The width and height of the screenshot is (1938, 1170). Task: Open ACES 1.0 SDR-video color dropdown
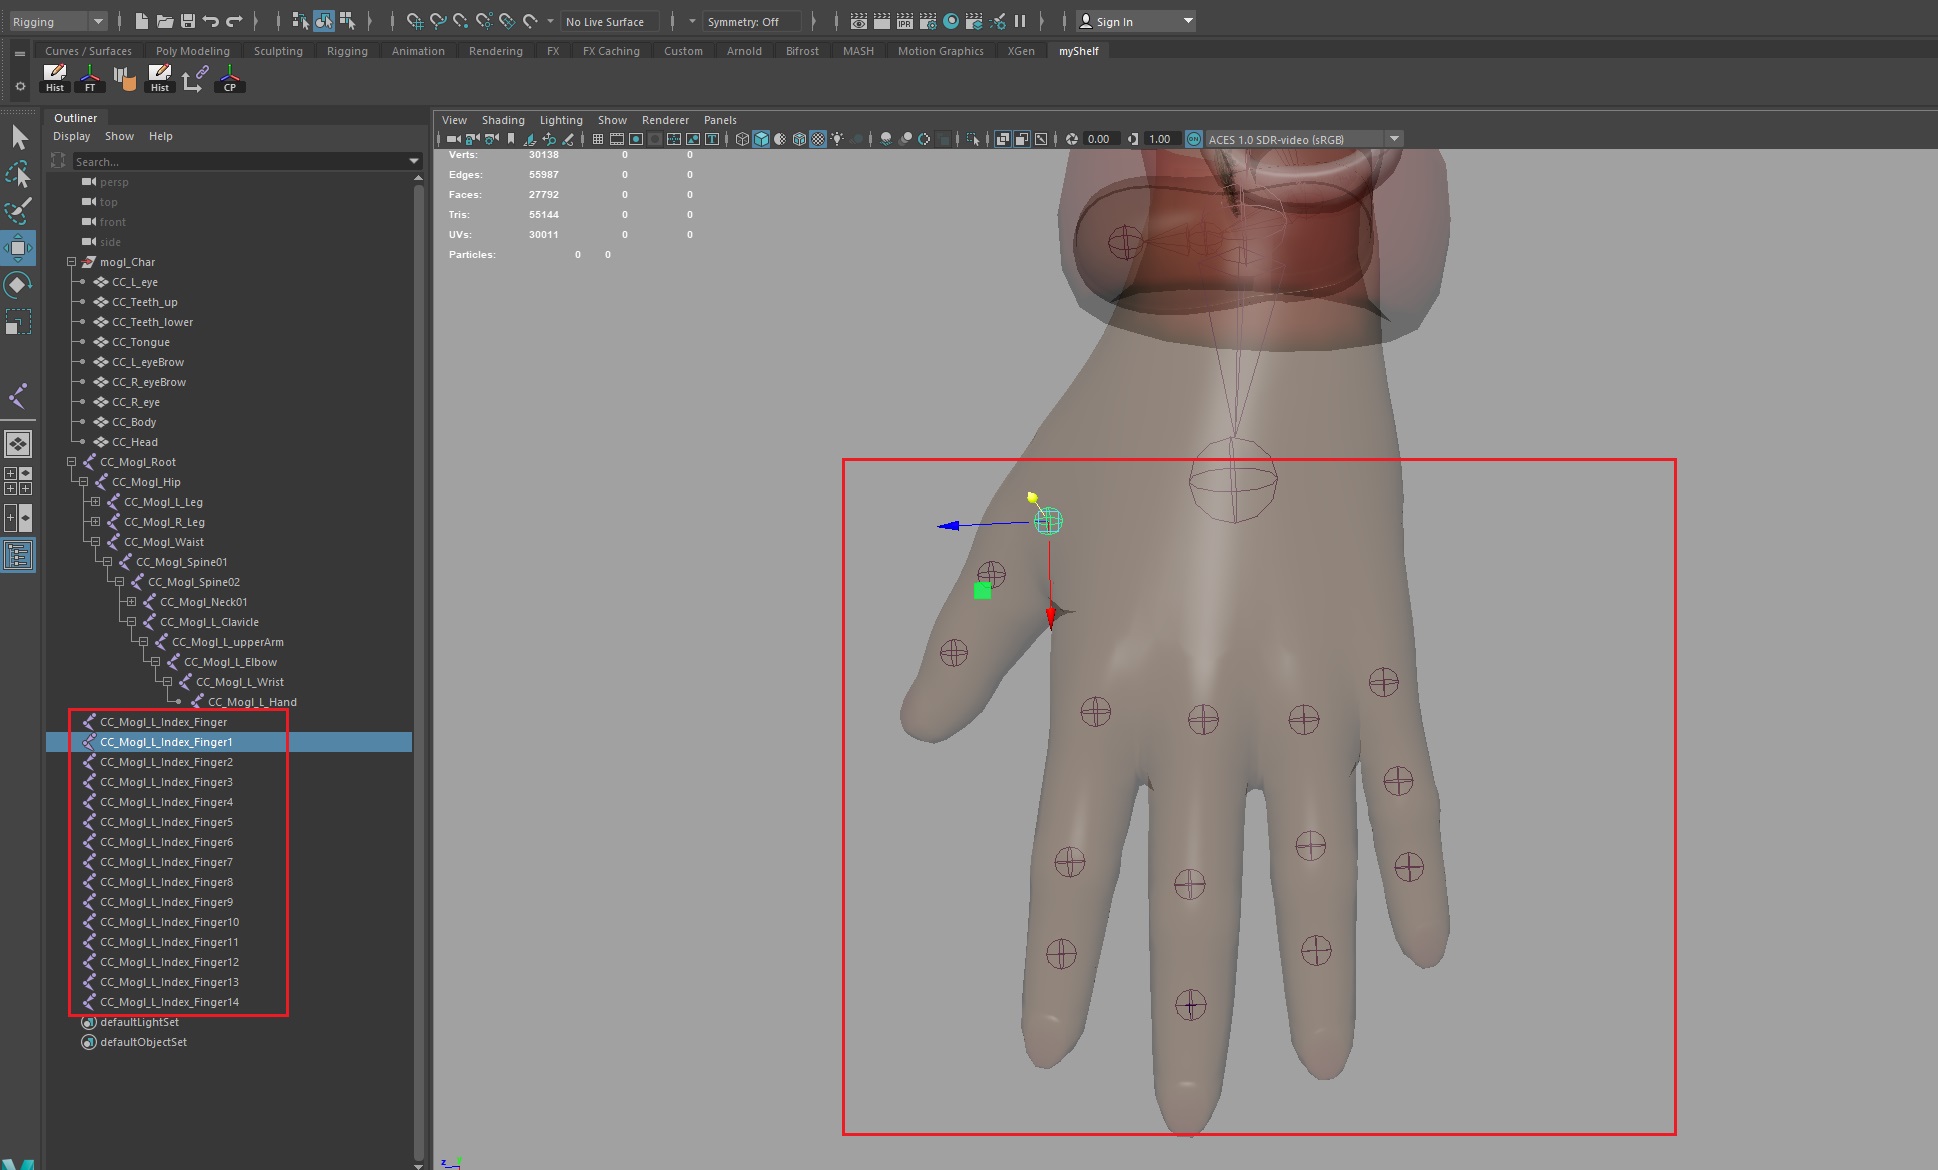point(1304,139)
